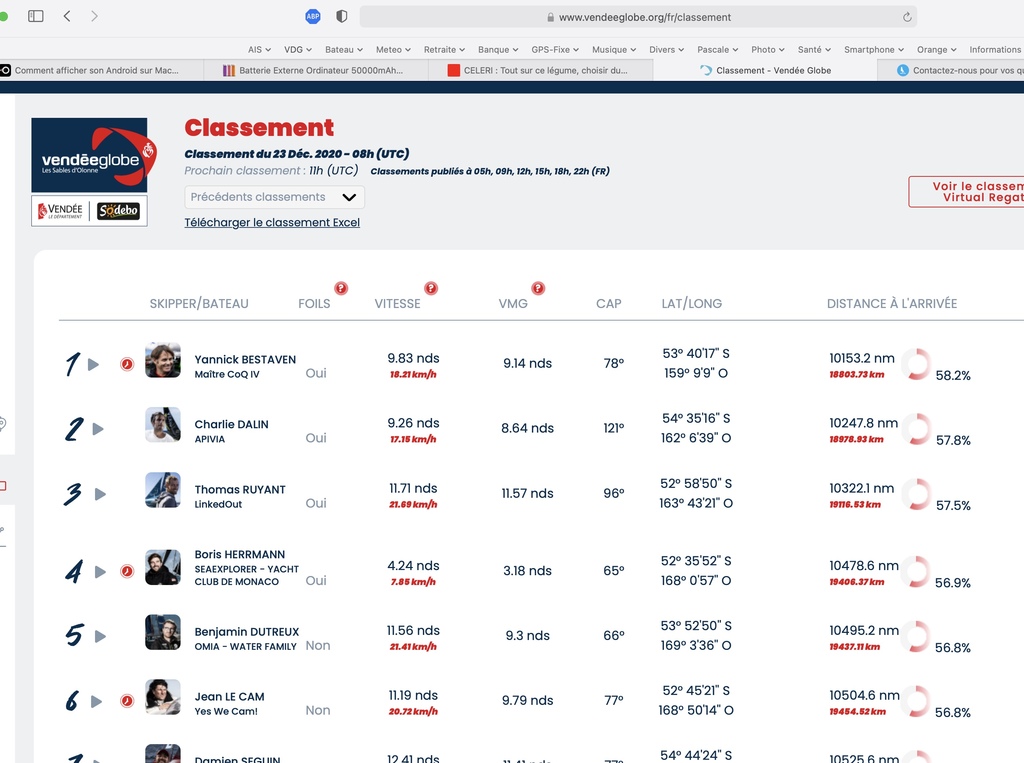Click the DISTANCE À L'ARRIVÉE column header
1024x763 pixels.
891,304
